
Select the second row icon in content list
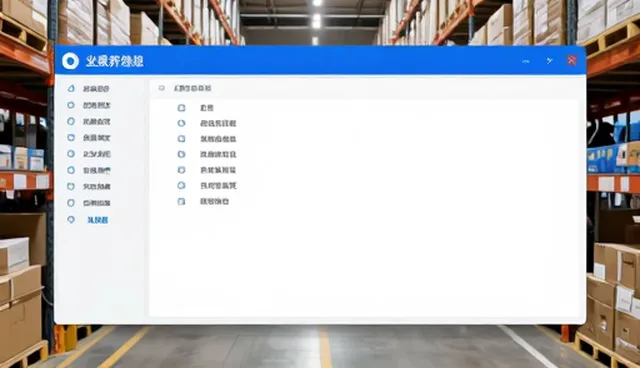[x=181, y=123]
